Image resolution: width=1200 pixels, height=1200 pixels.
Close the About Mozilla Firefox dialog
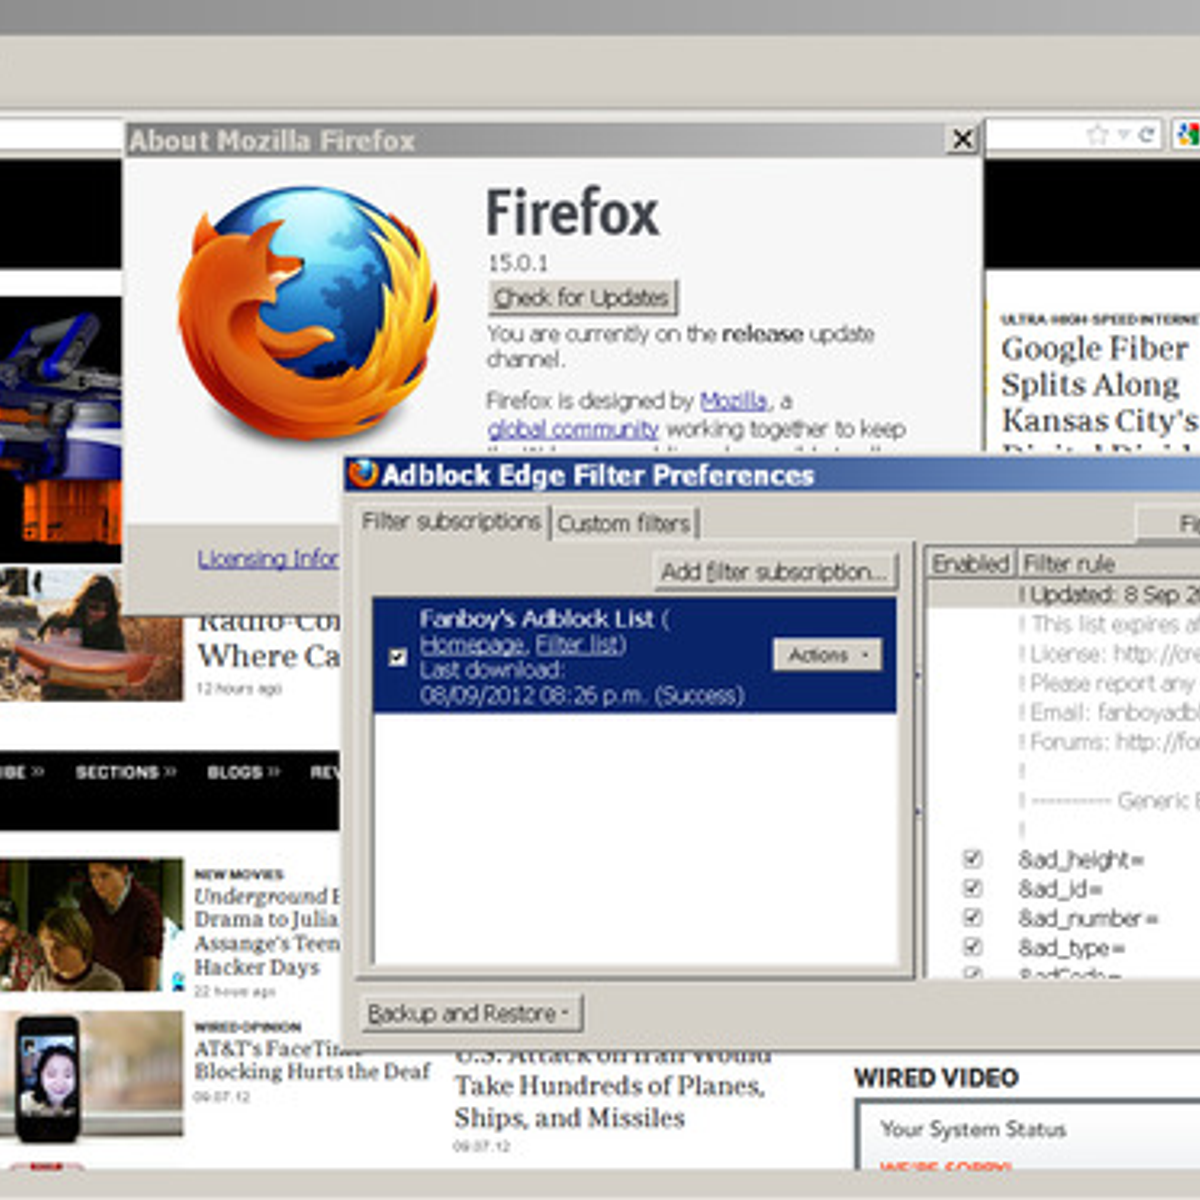(962, 139)
